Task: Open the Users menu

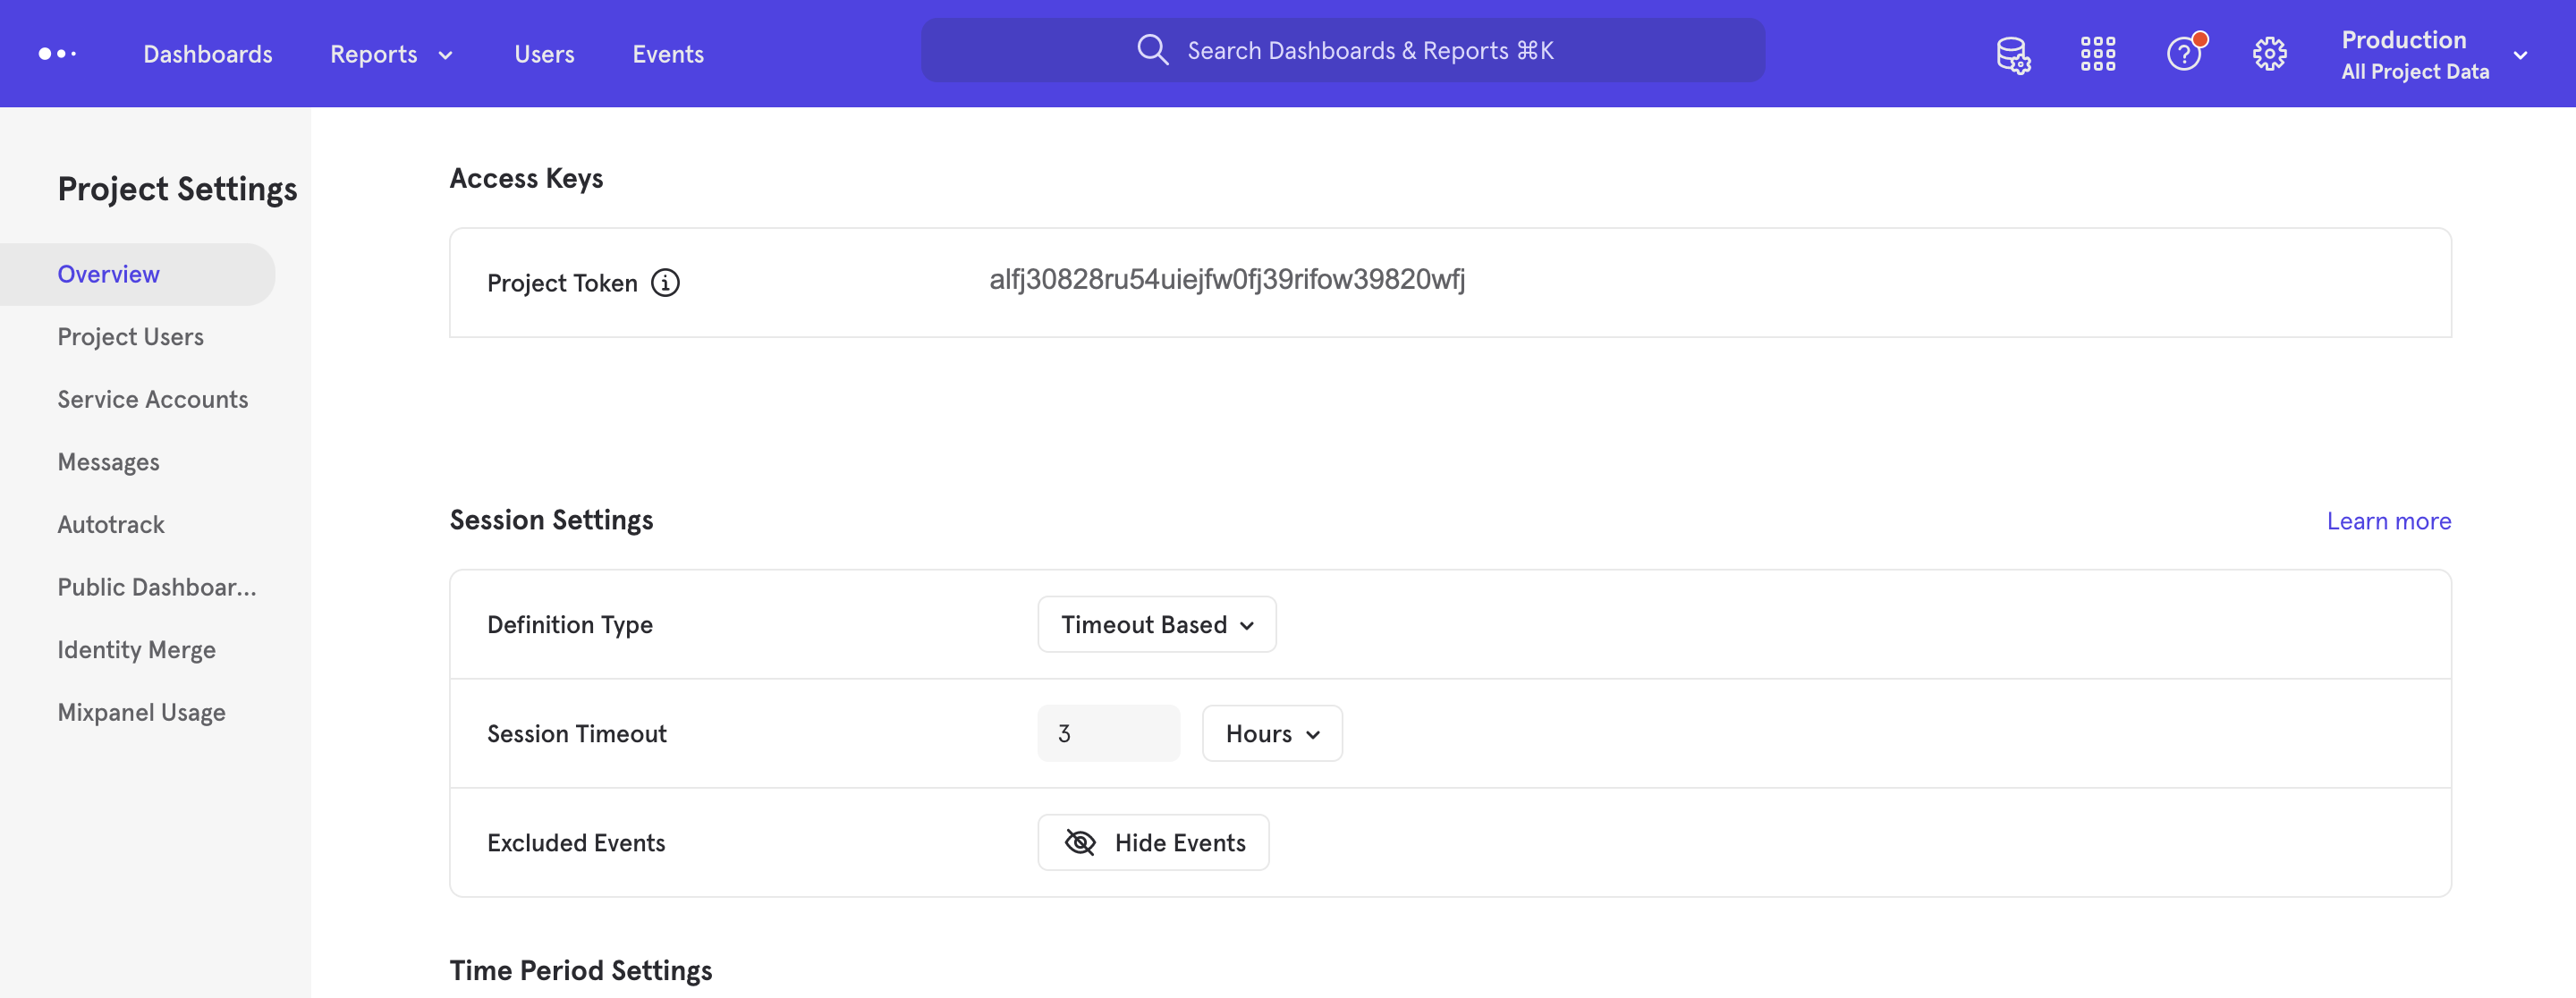Action: point(544,54)
